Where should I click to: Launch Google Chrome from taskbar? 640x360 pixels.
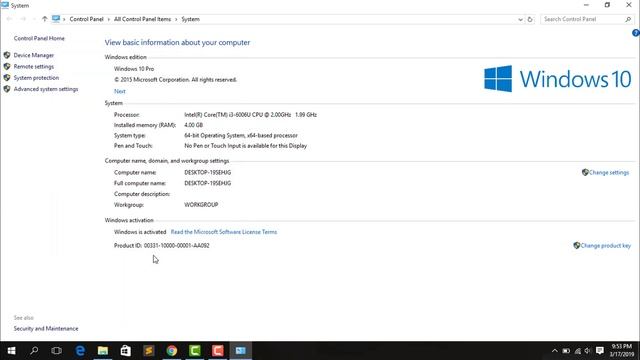pyautogui.click(x=172, y=351)
